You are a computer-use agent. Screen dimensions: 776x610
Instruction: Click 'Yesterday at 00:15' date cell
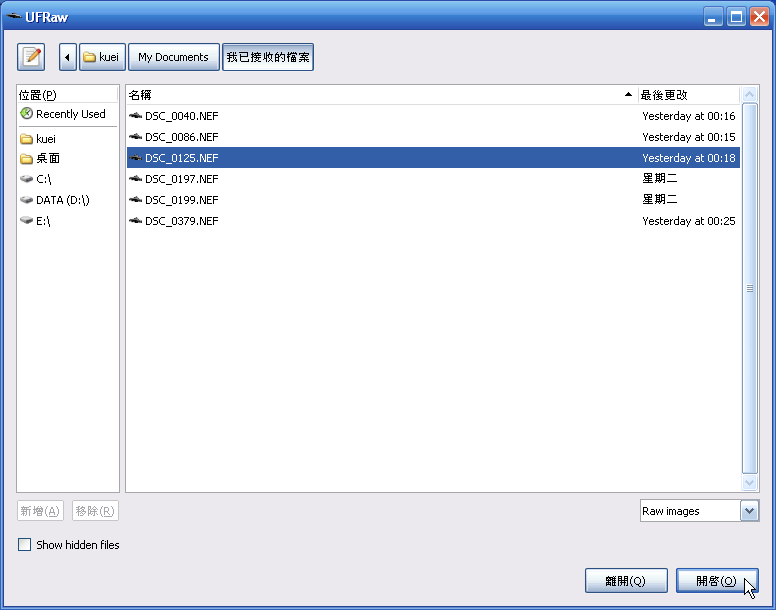(688, 137)
